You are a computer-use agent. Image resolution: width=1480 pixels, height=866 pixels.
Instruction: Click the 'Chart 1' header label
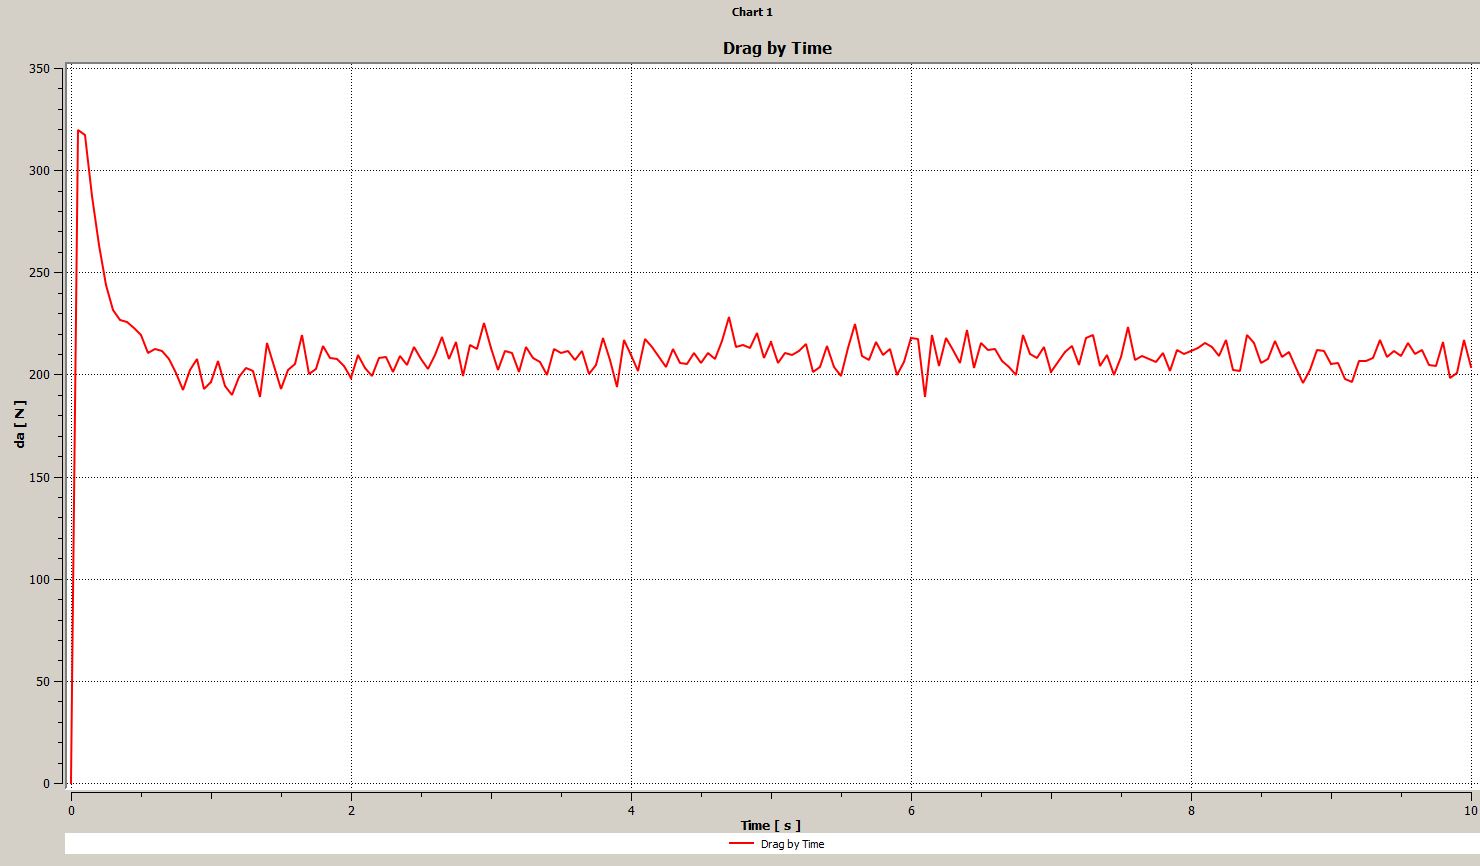pos(752,12)
